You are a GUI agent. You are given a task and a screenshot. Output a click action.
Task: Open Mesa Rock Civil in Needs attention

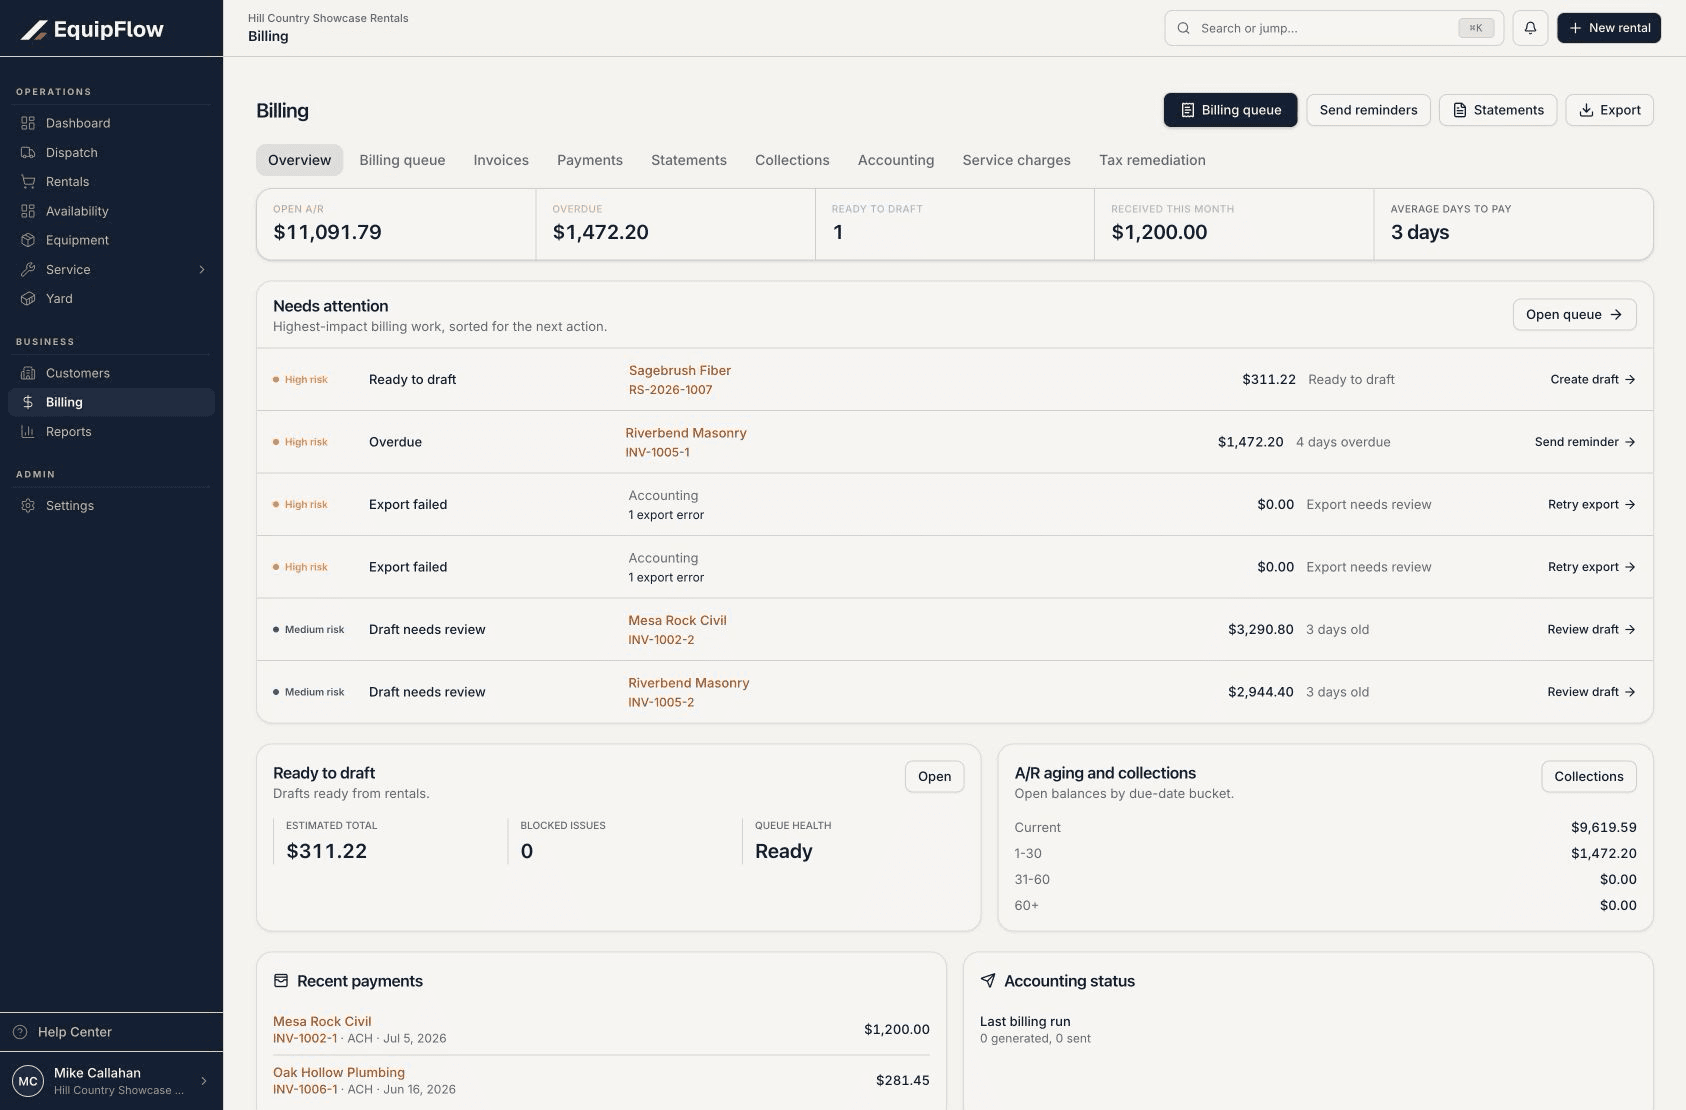[x=677, y=620]
